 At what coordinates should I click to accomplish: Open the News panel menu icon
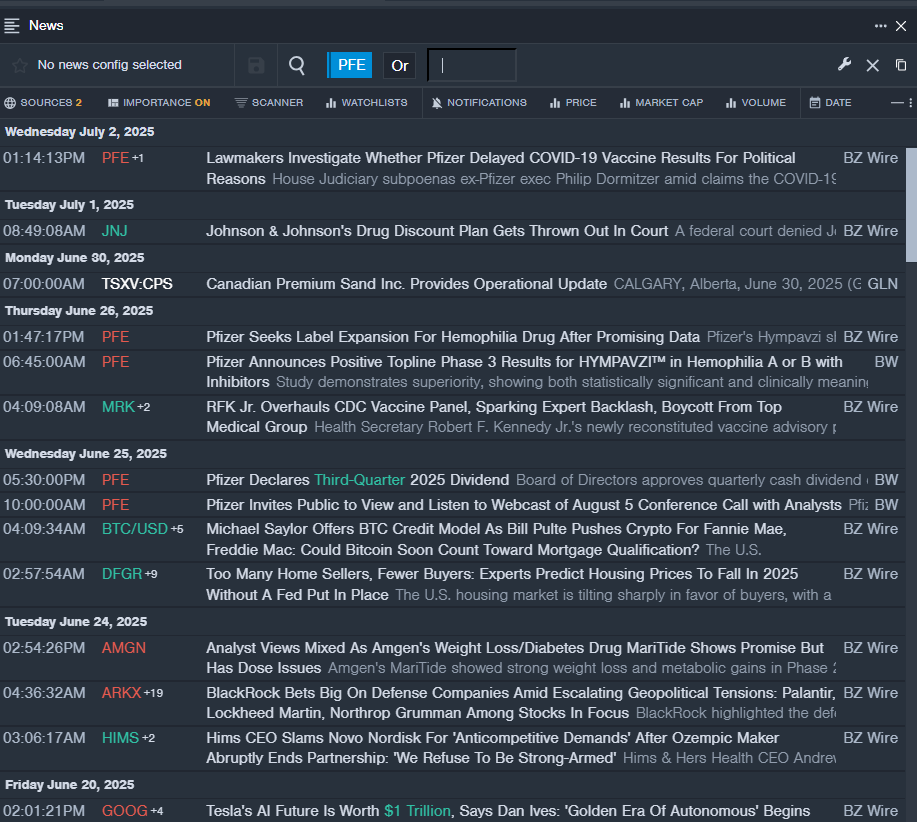(x=12, y=26)
